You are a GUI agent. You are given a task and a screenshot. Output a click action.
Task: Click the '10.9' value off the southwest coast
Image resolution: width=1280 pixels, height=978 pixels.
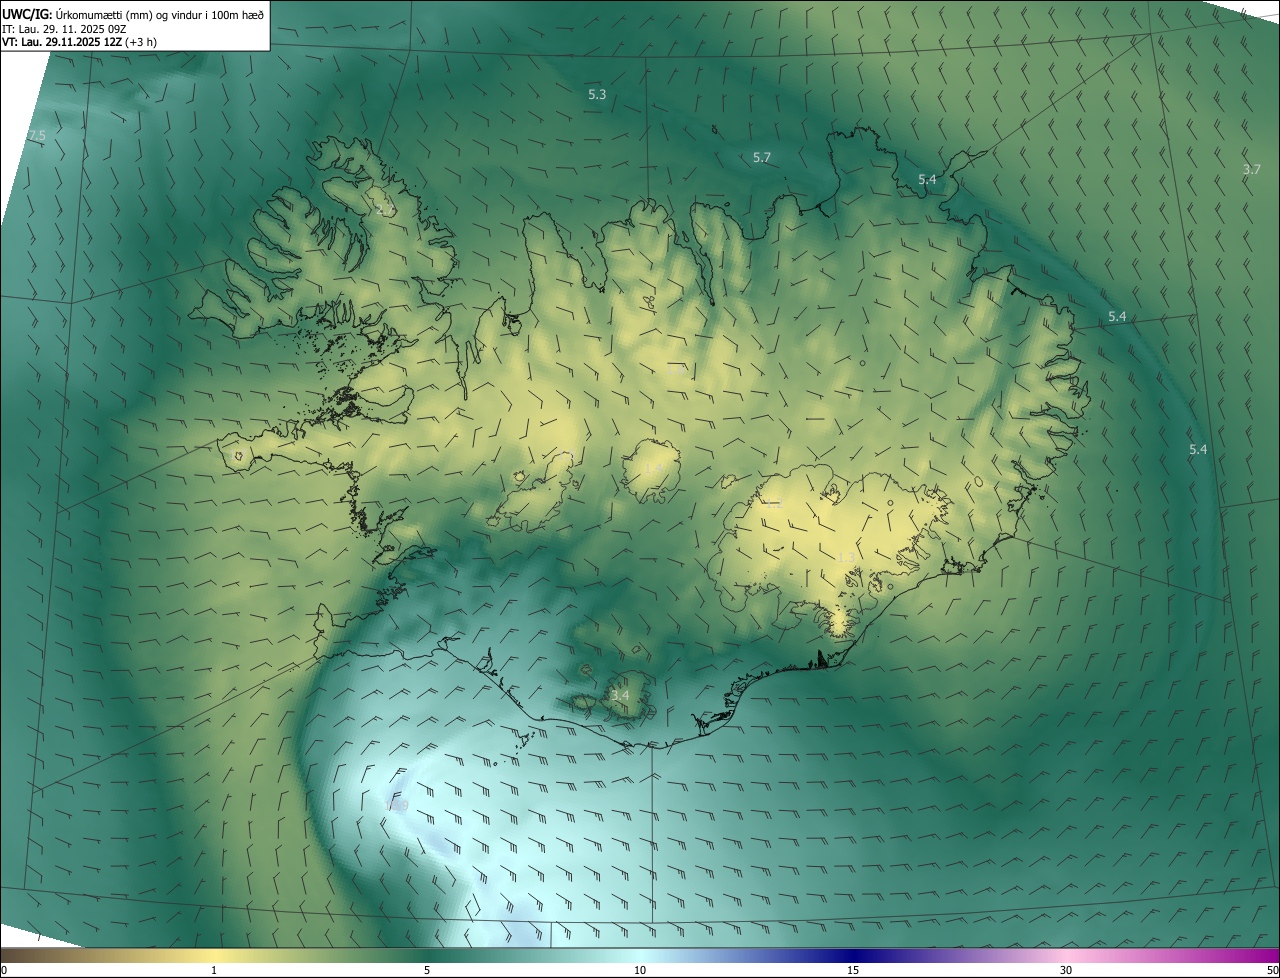pyautogui.click(x=397, y=804)
